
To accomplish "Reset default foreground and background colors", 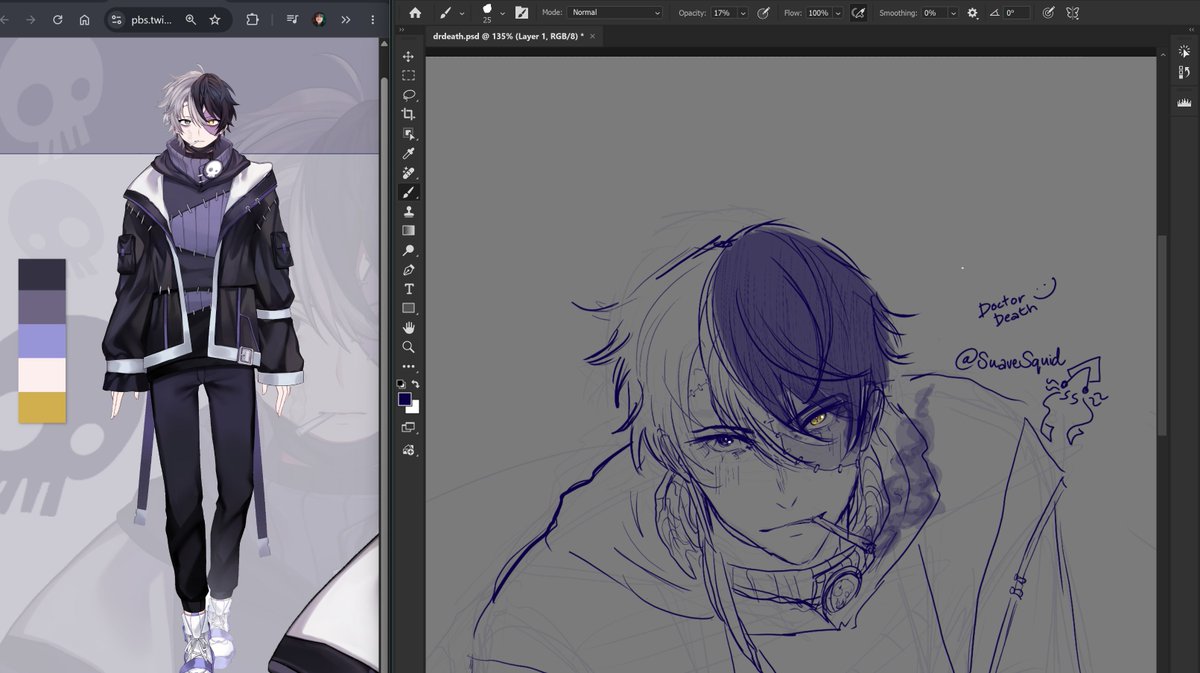I will (x=401, y=383).
